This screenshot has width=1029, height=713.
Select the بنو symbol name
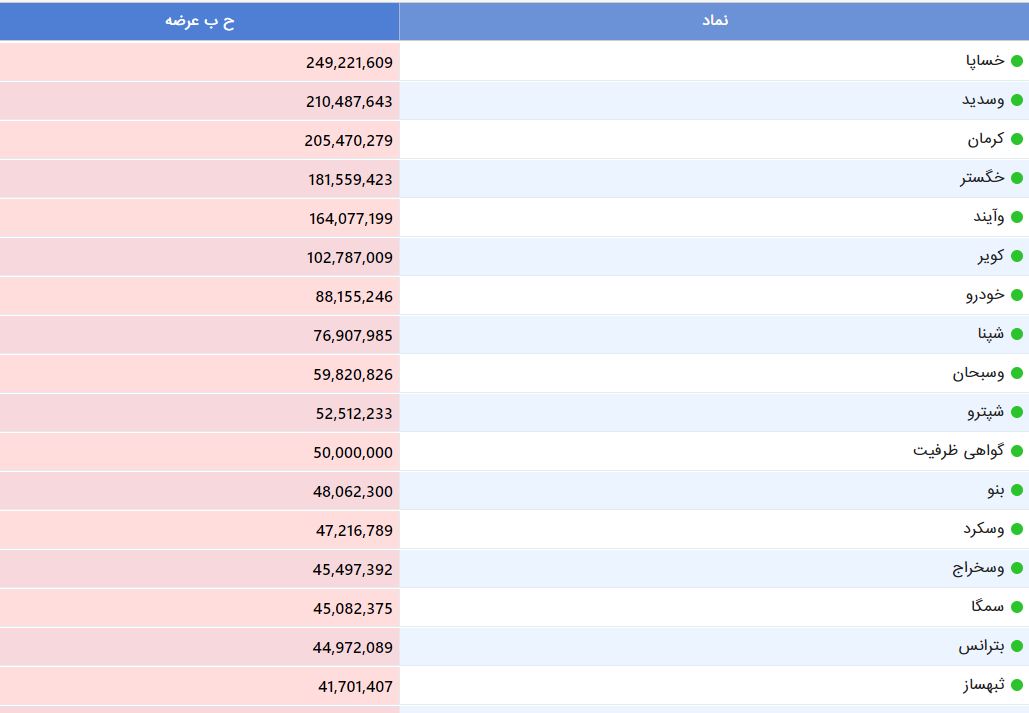click(x=995, y=490)
